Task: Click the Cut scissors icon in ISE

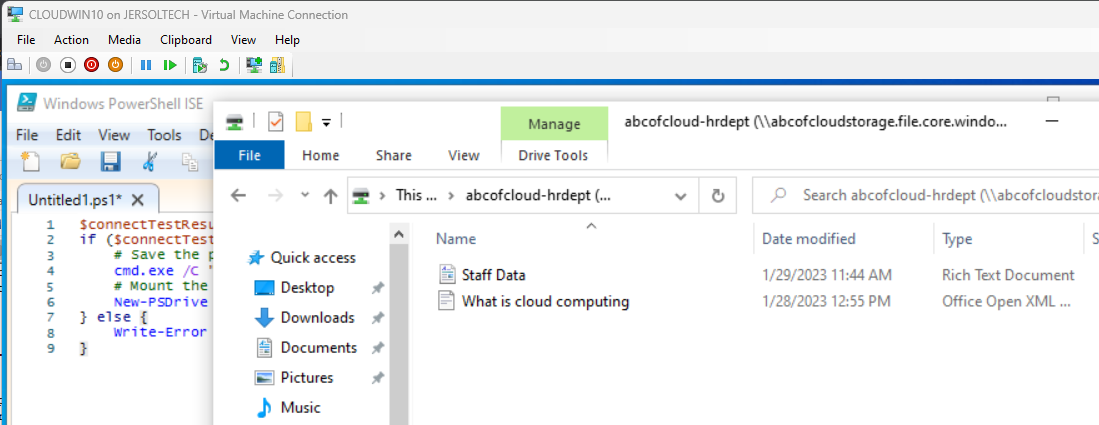Action: pos(150,161)
